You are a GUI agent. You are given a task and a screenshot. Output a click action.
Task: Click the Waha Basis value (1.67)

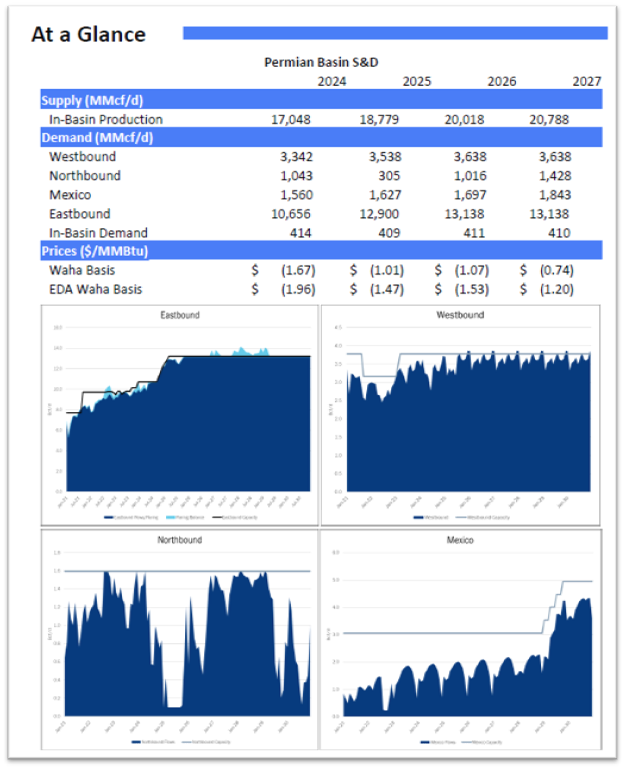[298, 270]
